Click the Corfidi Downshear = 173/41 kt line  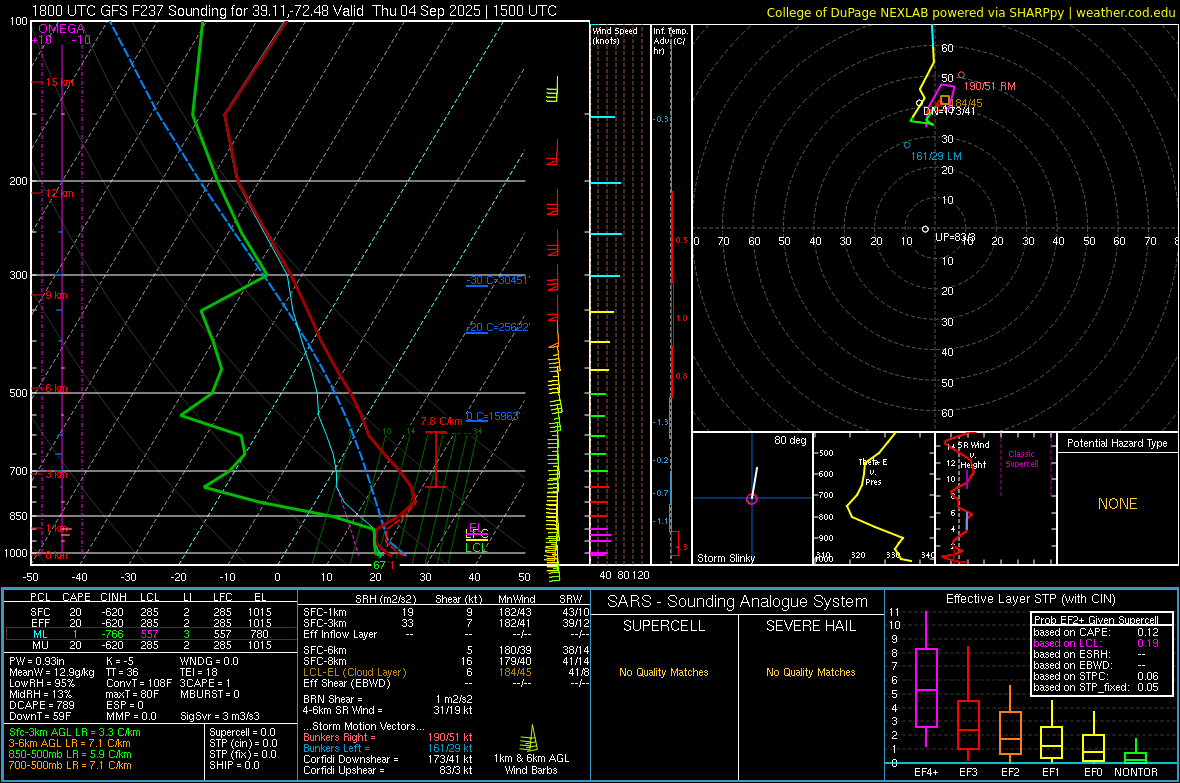[388, 759]
